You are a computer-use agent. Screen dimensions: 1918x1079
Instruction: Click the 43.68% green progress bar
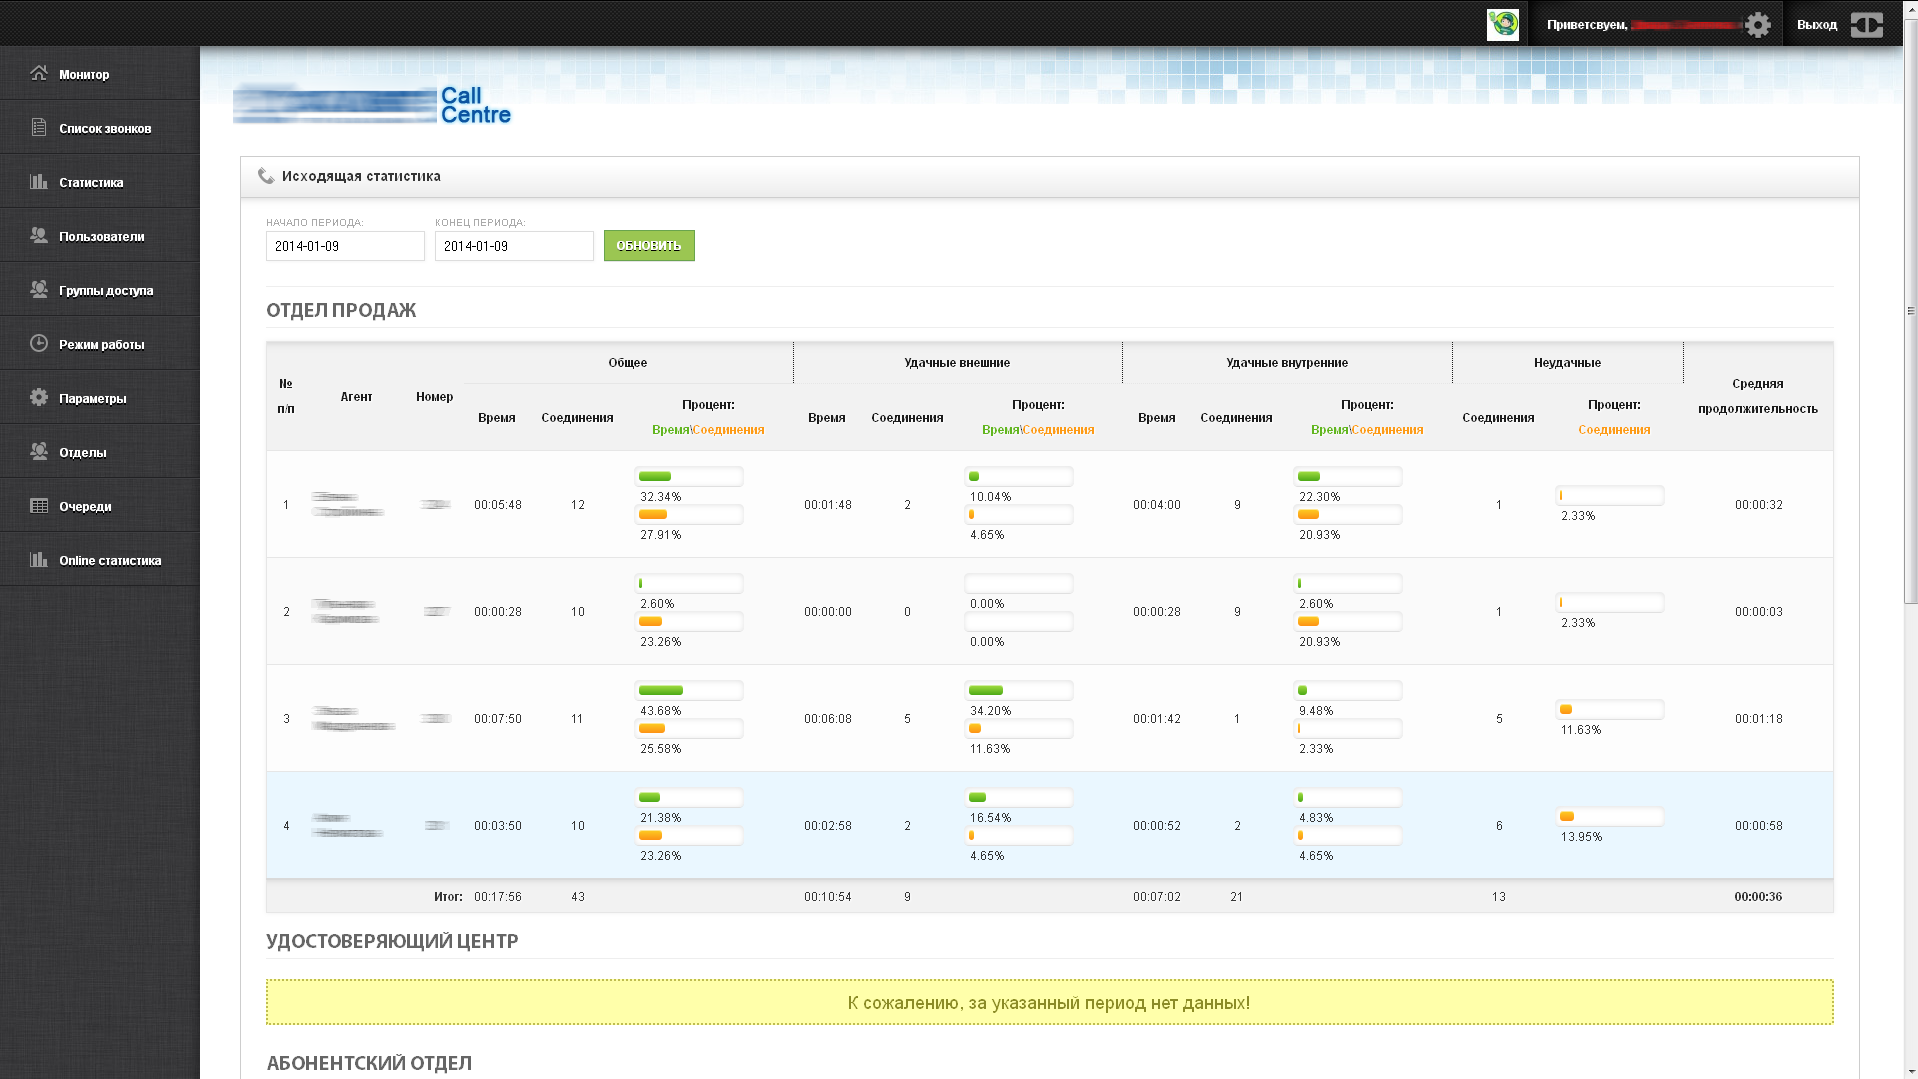click(689, 691)
